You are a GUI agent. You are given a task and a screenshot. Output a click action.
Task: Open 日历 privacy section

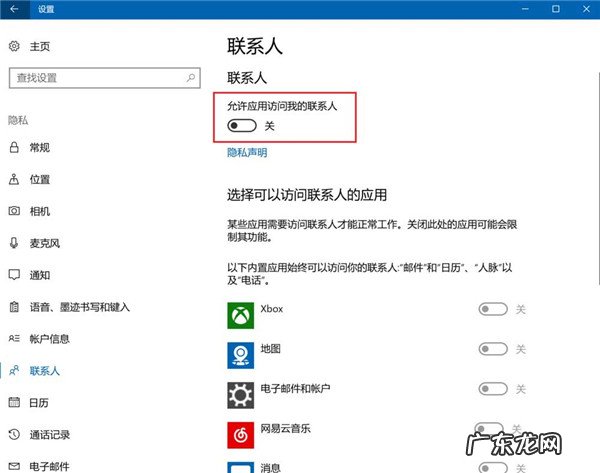(39, 403)
